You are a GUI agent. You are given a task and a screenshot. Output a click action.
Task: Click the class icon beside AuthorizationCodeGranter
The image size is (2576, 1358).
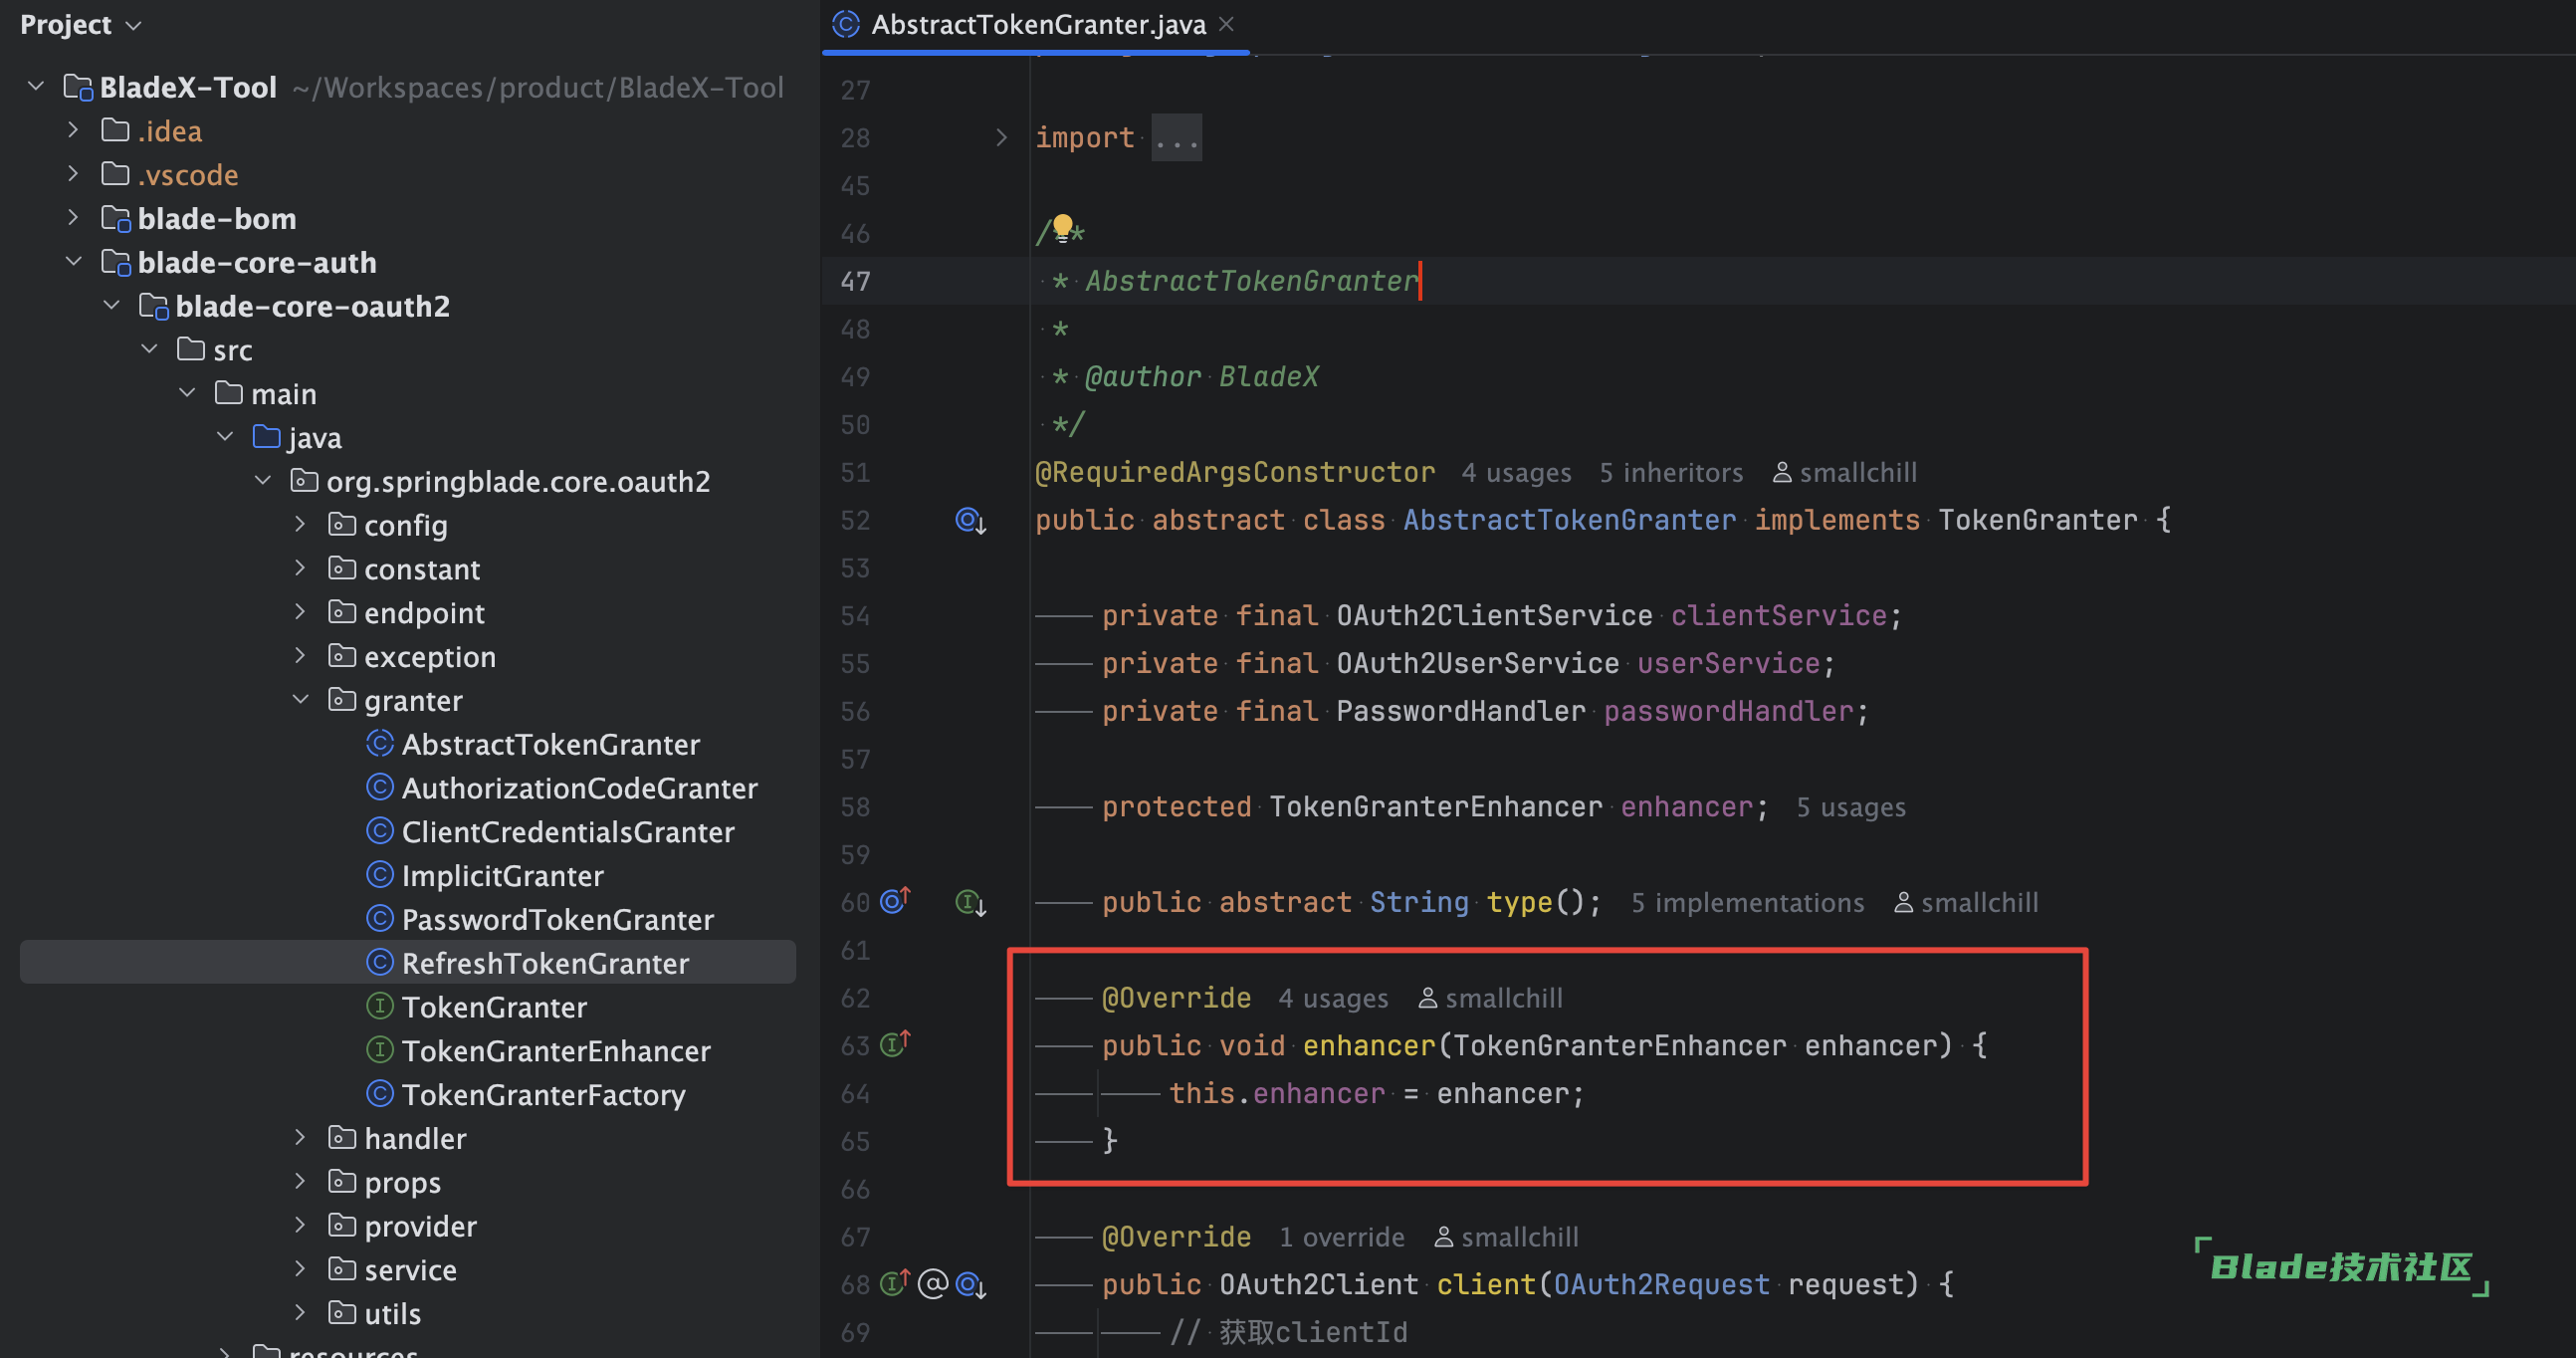click(380, 787)
